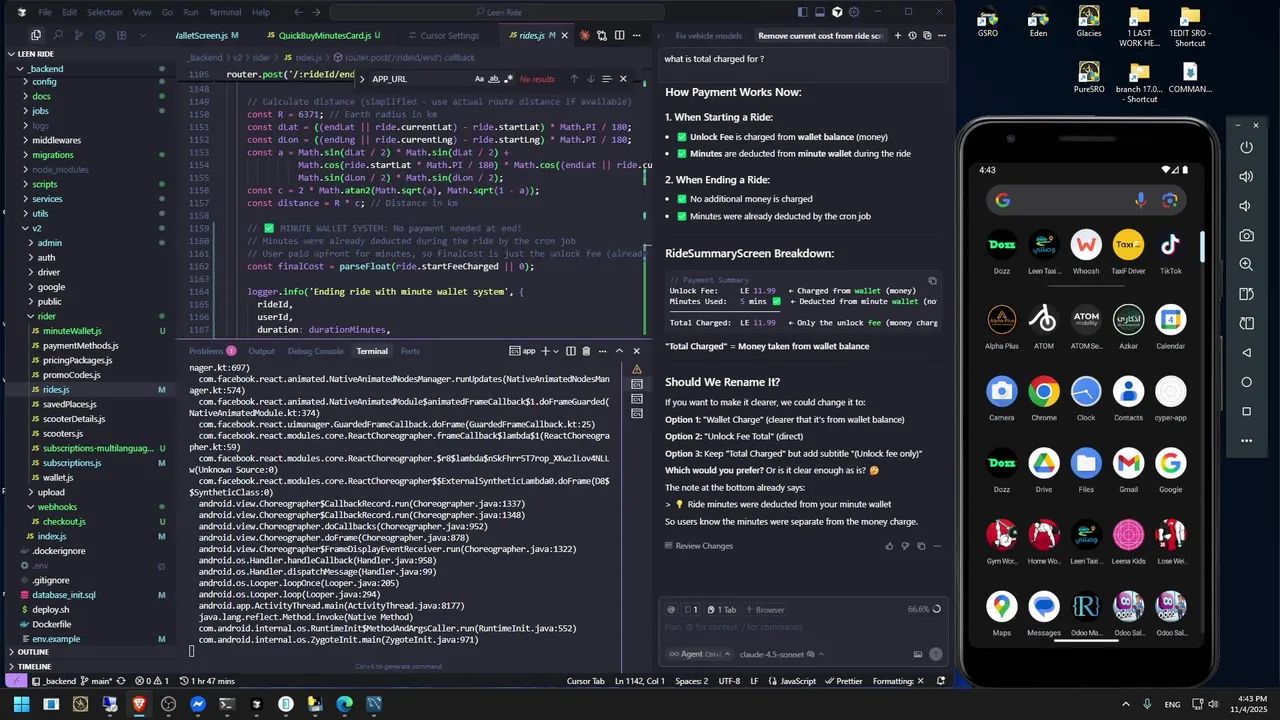The image size is (1280, 720).
Task: Open the Selection menu
Action: [104, 12]
